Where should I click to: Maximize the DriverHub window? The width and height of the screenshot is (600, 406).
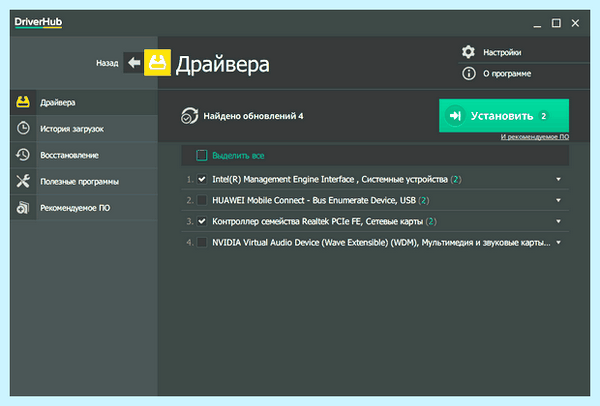click(556, 23)
